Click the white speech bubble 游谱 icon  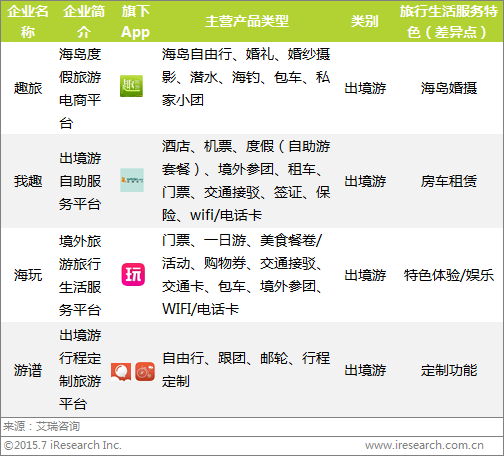pyautogui.click(x=121, y=372)
